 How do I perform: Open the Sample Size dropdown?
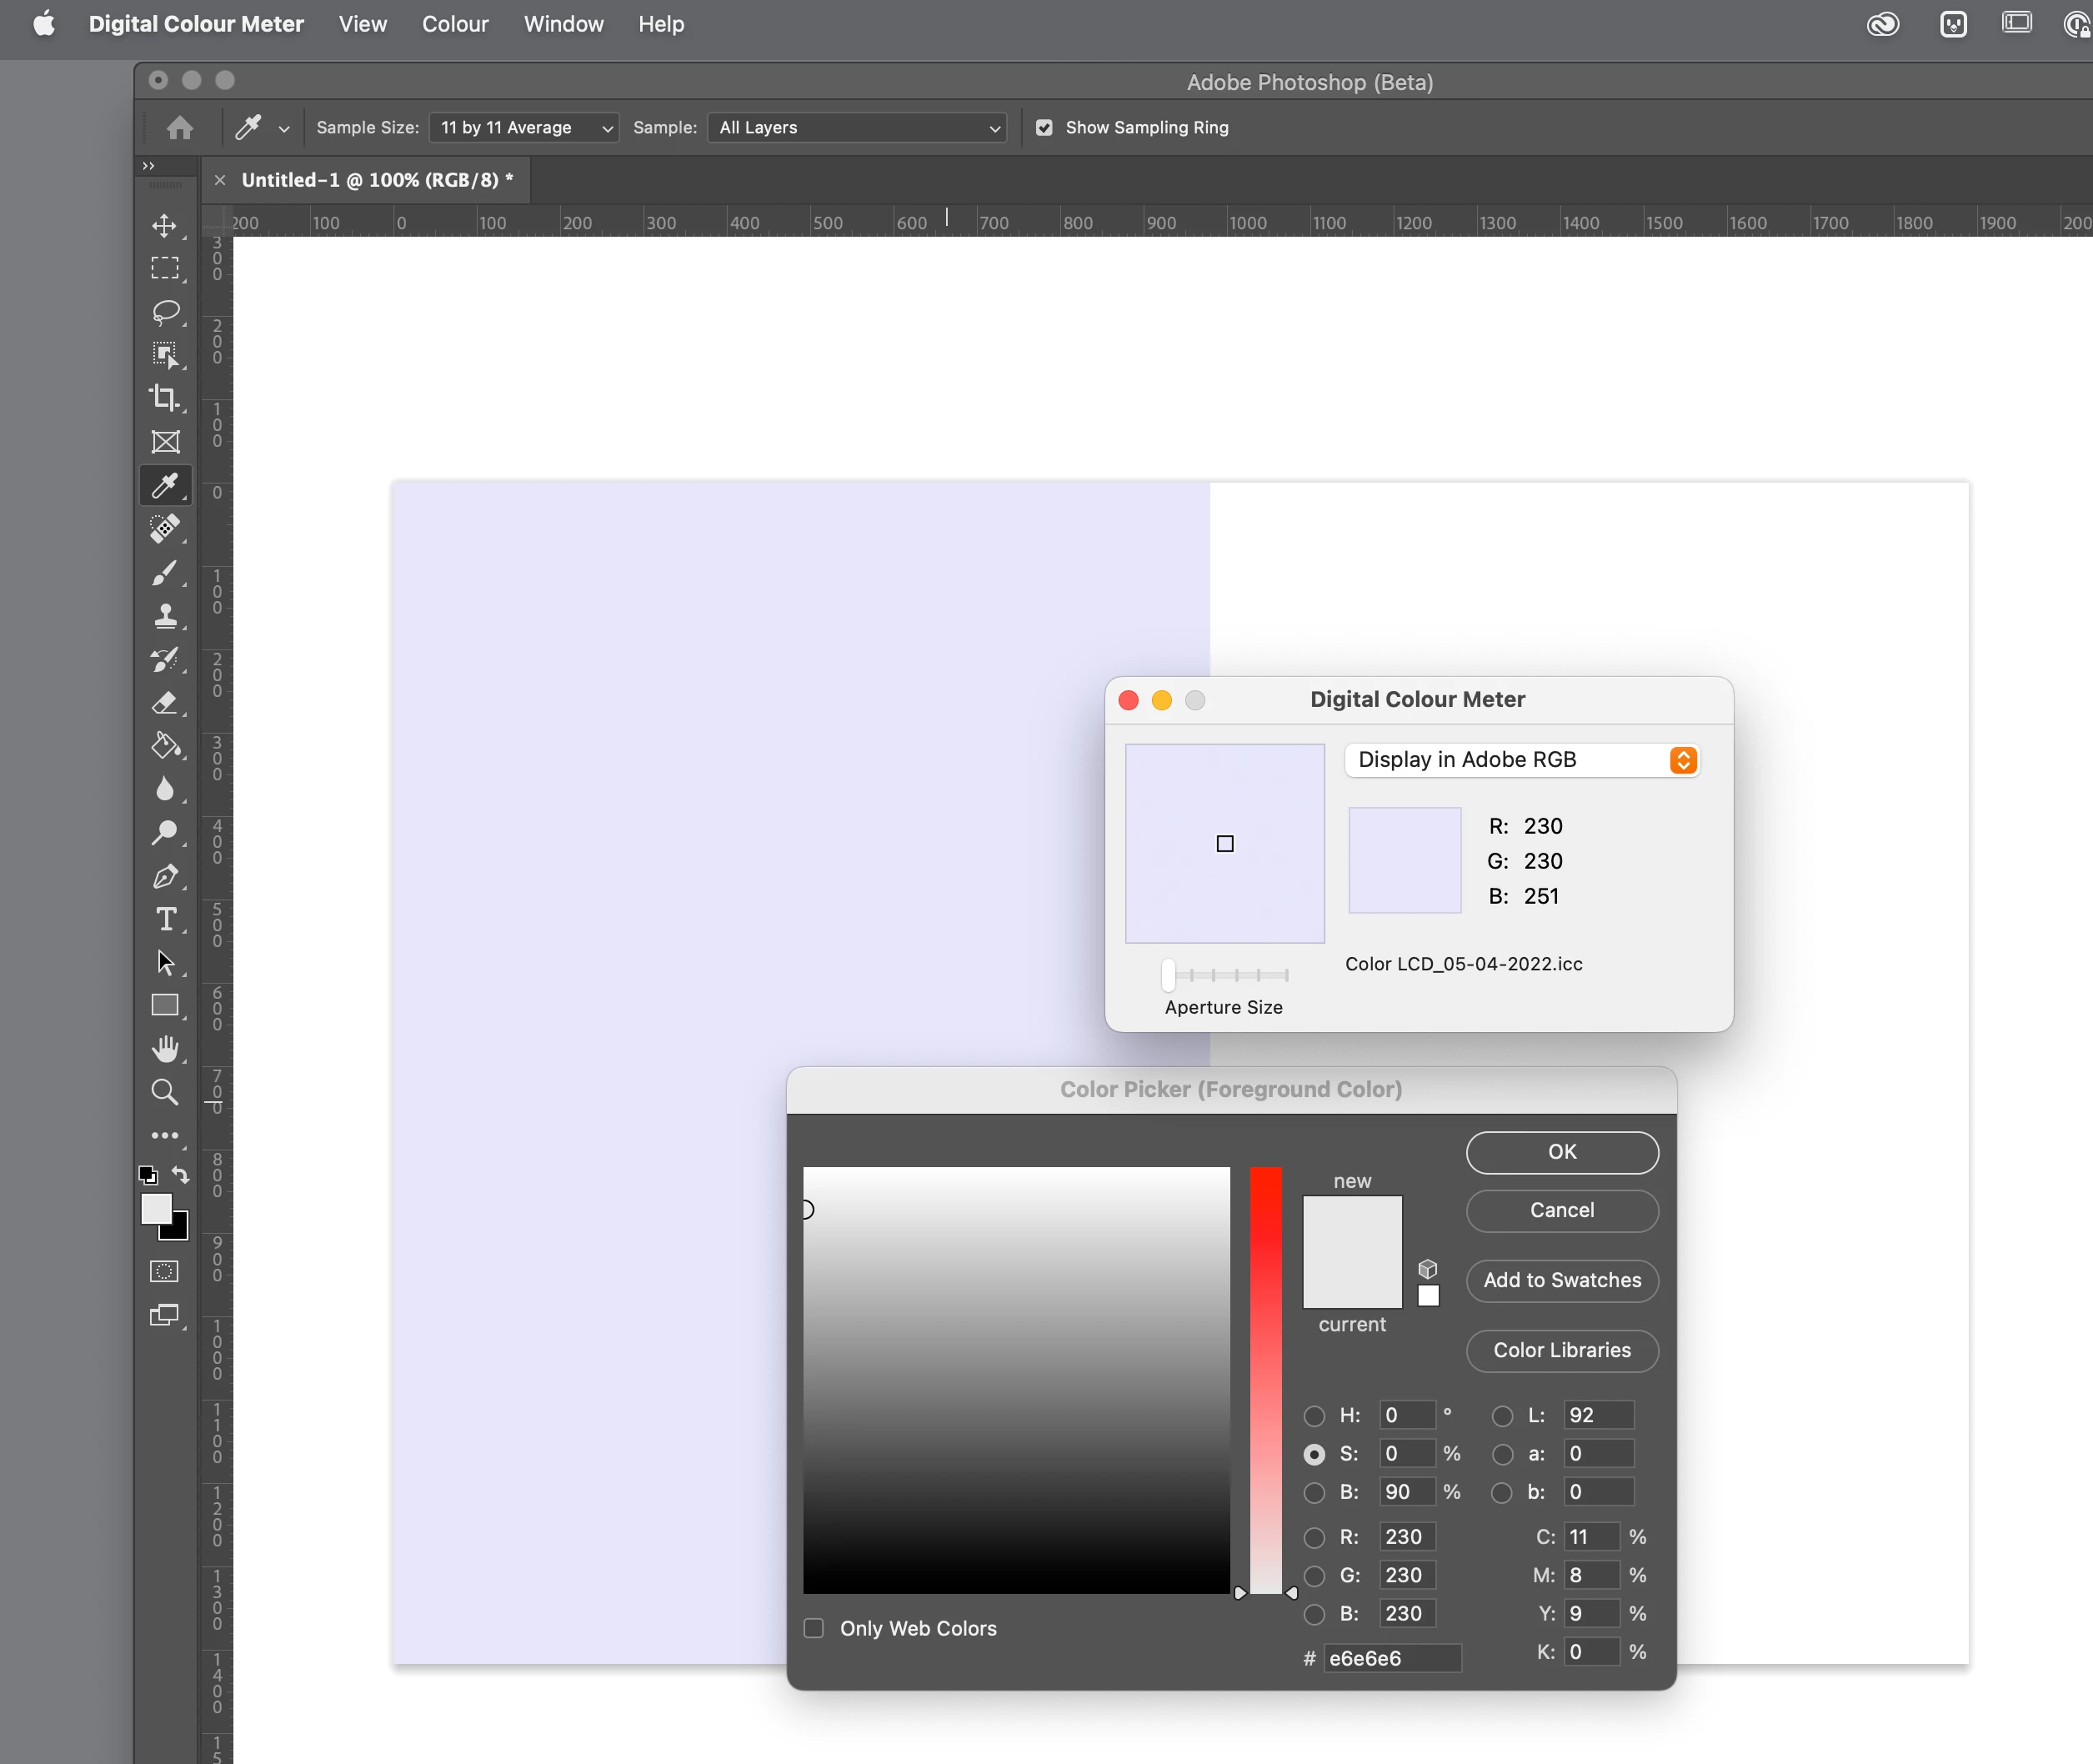(524, 128)
